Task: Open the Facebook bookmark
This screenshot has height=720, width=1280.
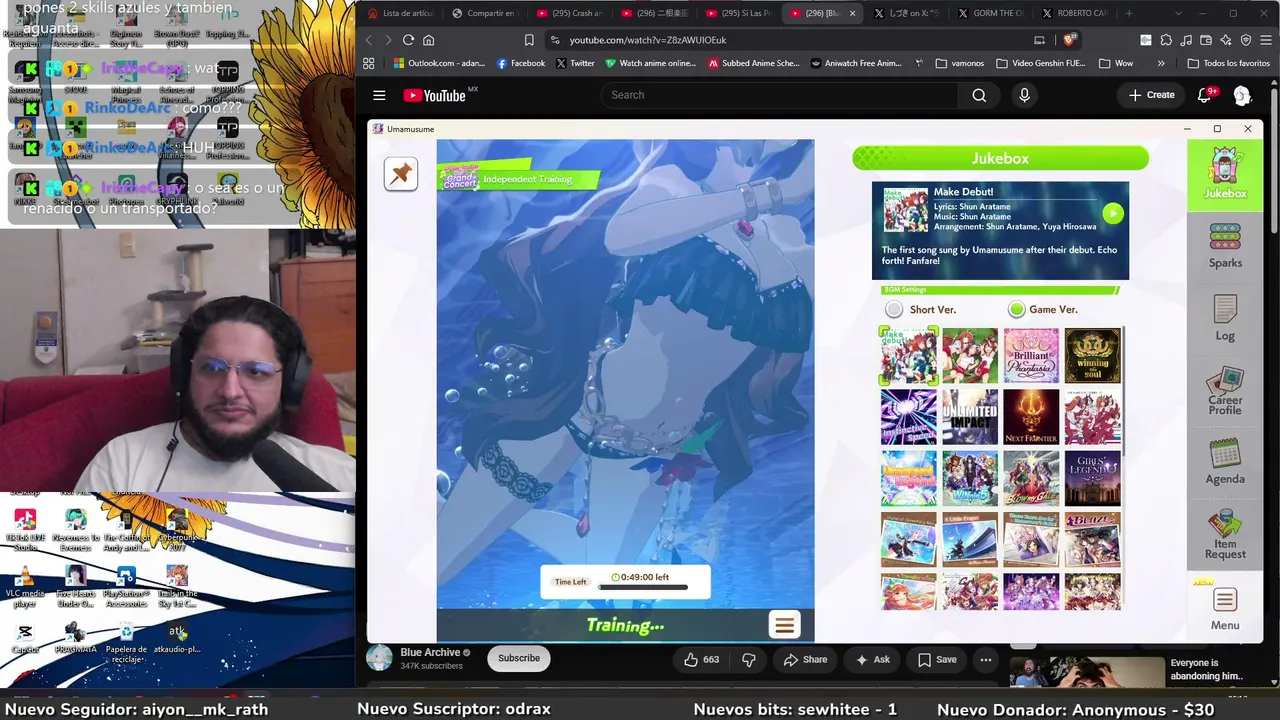Action: click(x=521, y=63)
